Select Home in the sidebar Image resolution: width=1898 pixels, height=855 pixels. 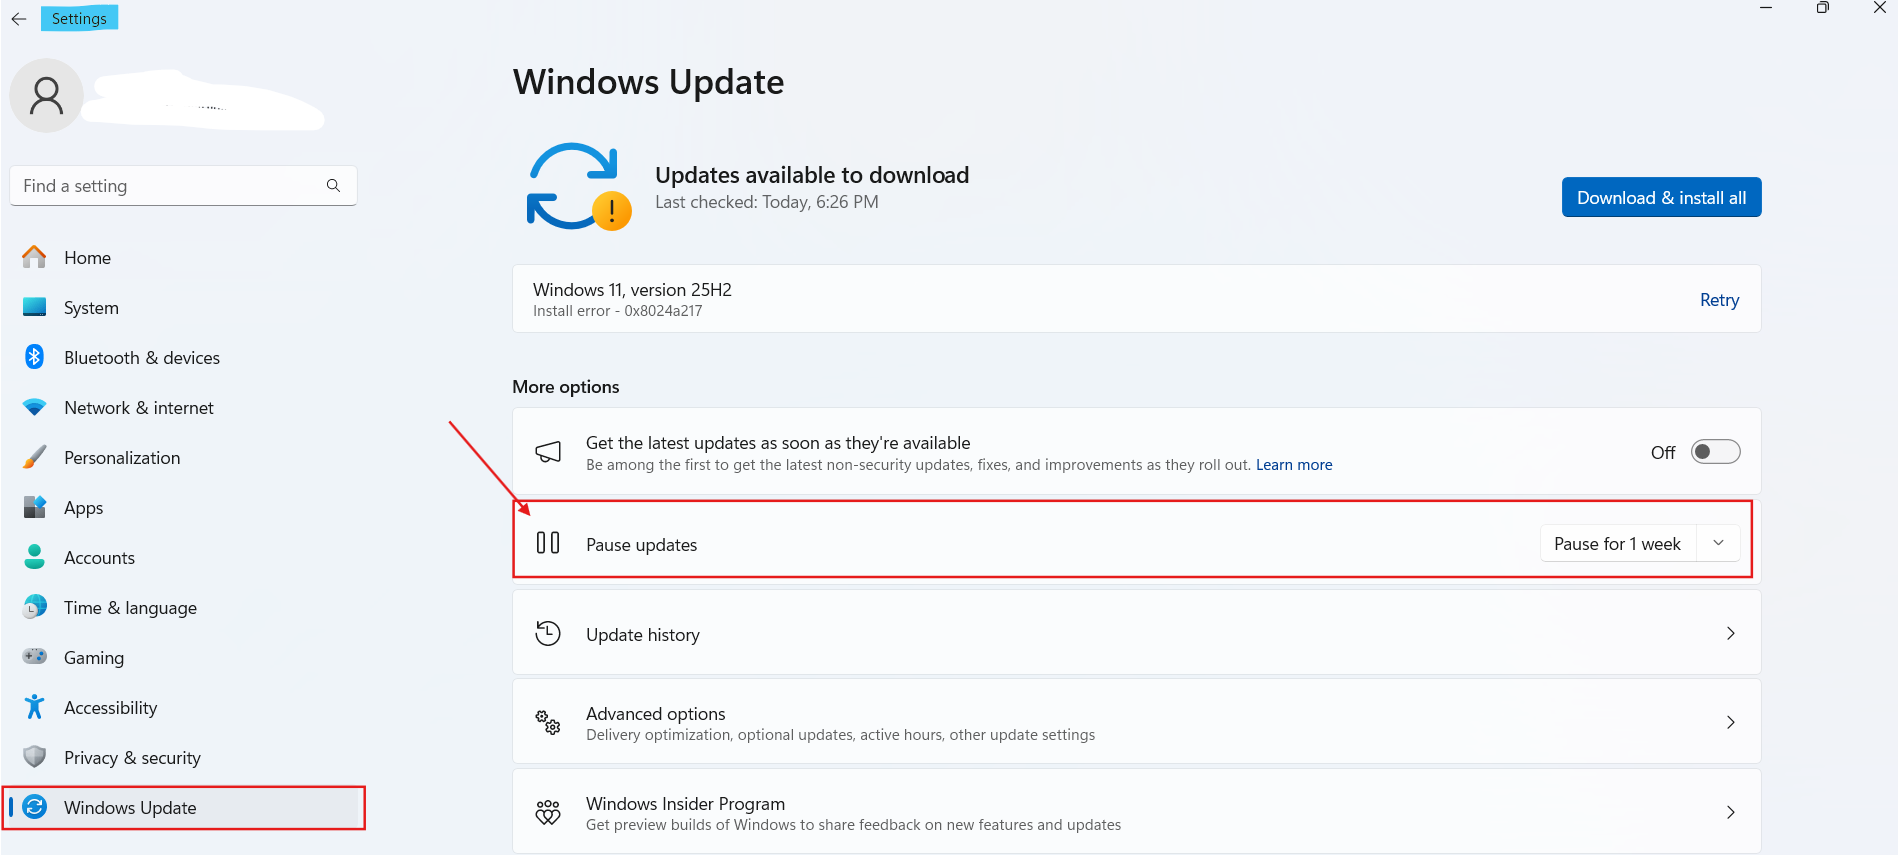[x=87, y=258]
